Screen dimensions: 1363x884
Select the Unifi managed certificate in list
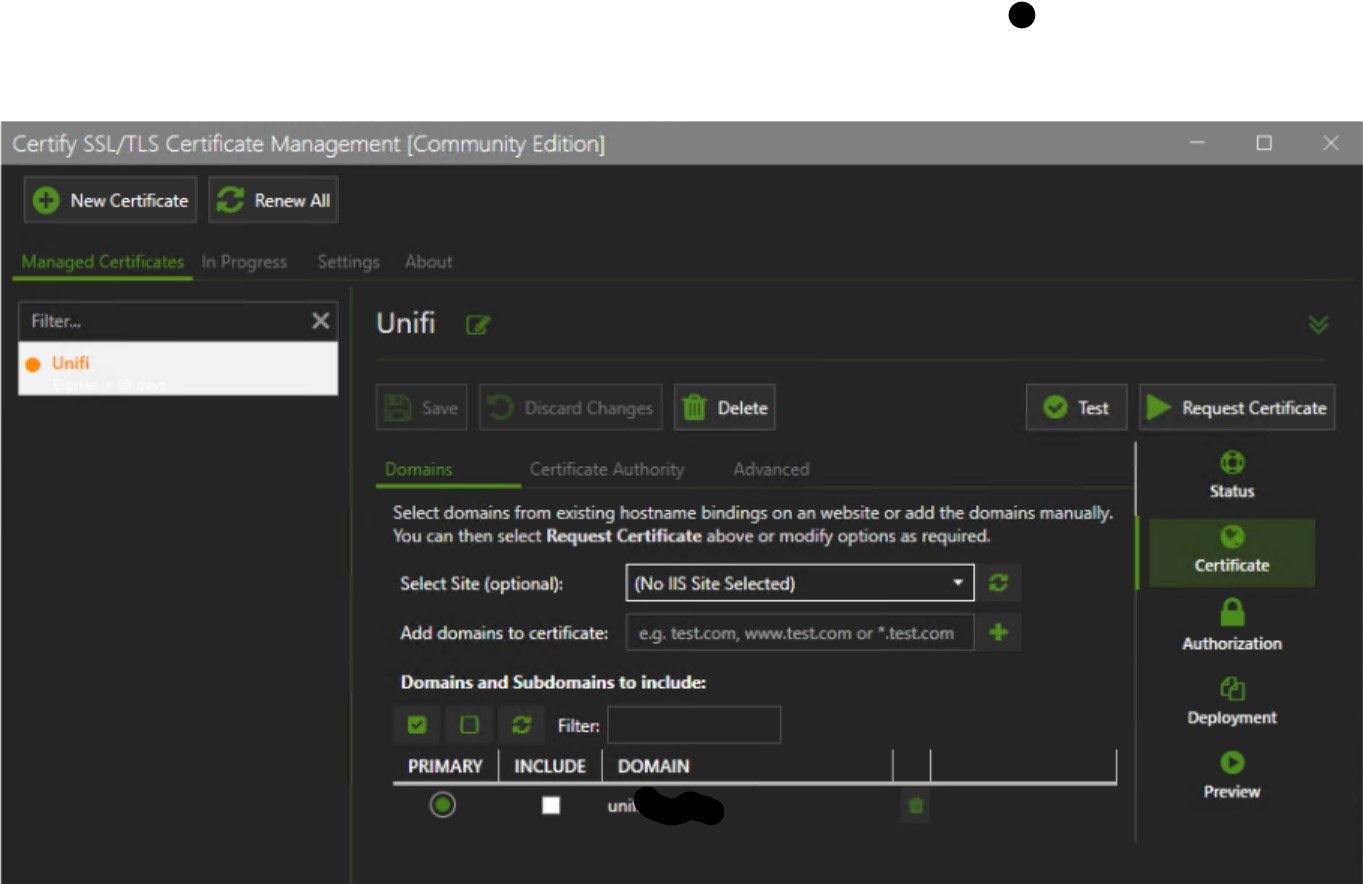[178, 369]
